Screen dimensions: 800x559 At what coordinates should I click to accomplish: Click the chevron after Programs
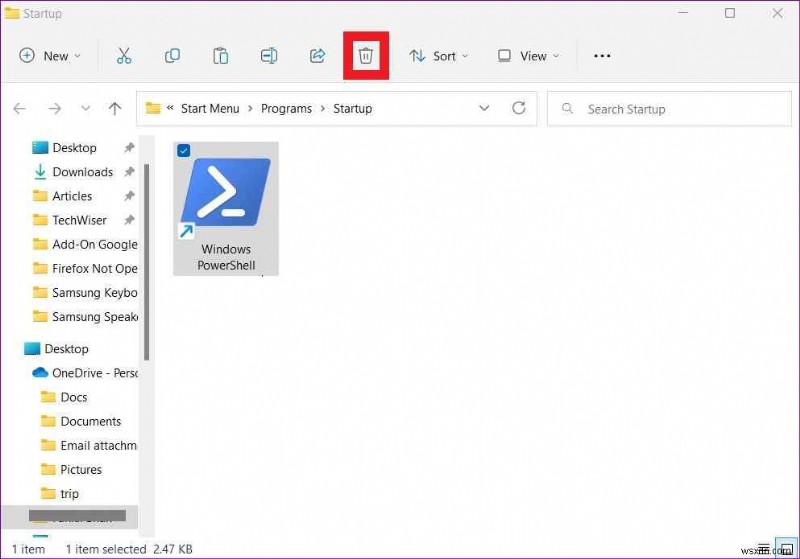(x=322, y=109)
